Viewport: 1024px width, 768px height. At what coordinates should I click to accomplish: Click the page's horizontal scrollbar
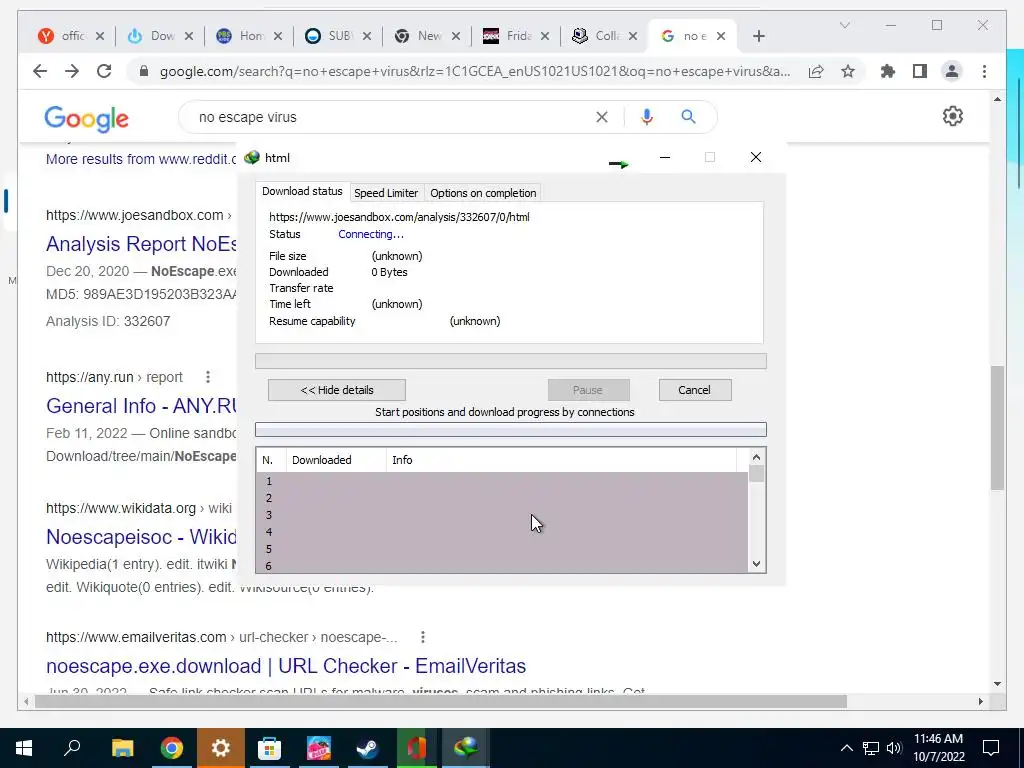(441, 701)
